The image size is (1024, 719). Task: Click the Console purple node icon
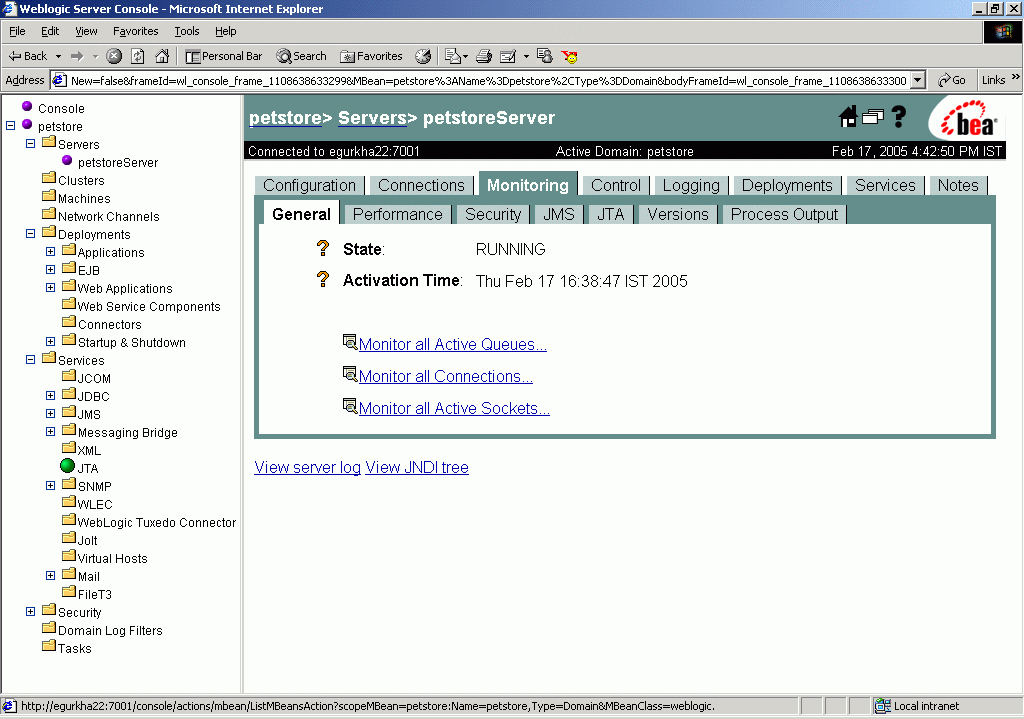27,106
